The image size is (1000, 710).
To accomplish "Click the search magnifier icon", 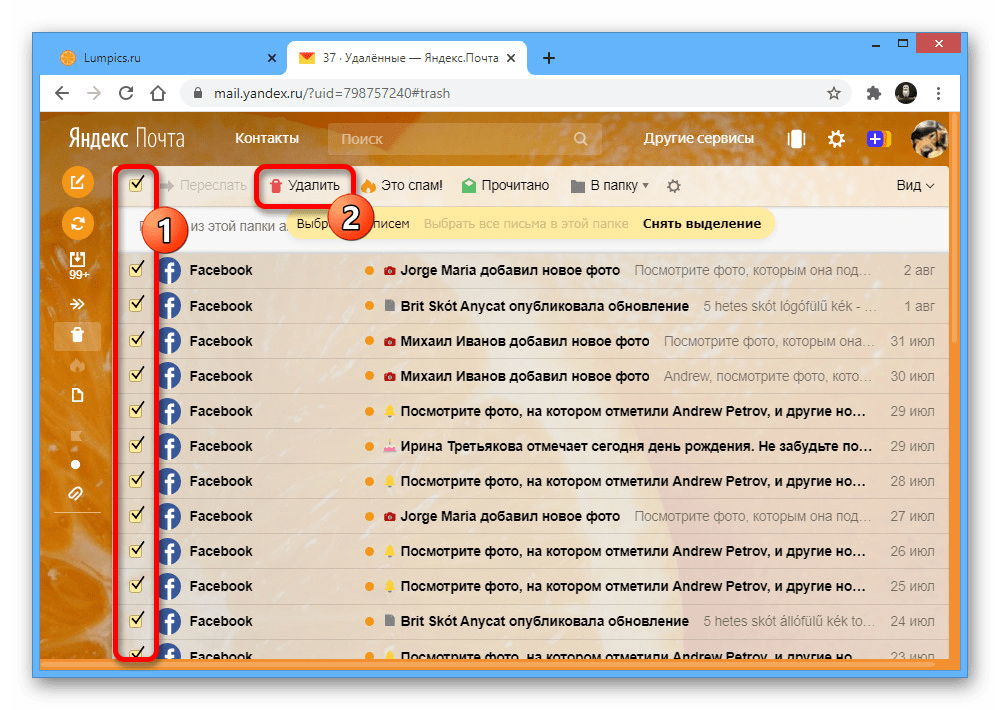I will (x=581, y=138).
